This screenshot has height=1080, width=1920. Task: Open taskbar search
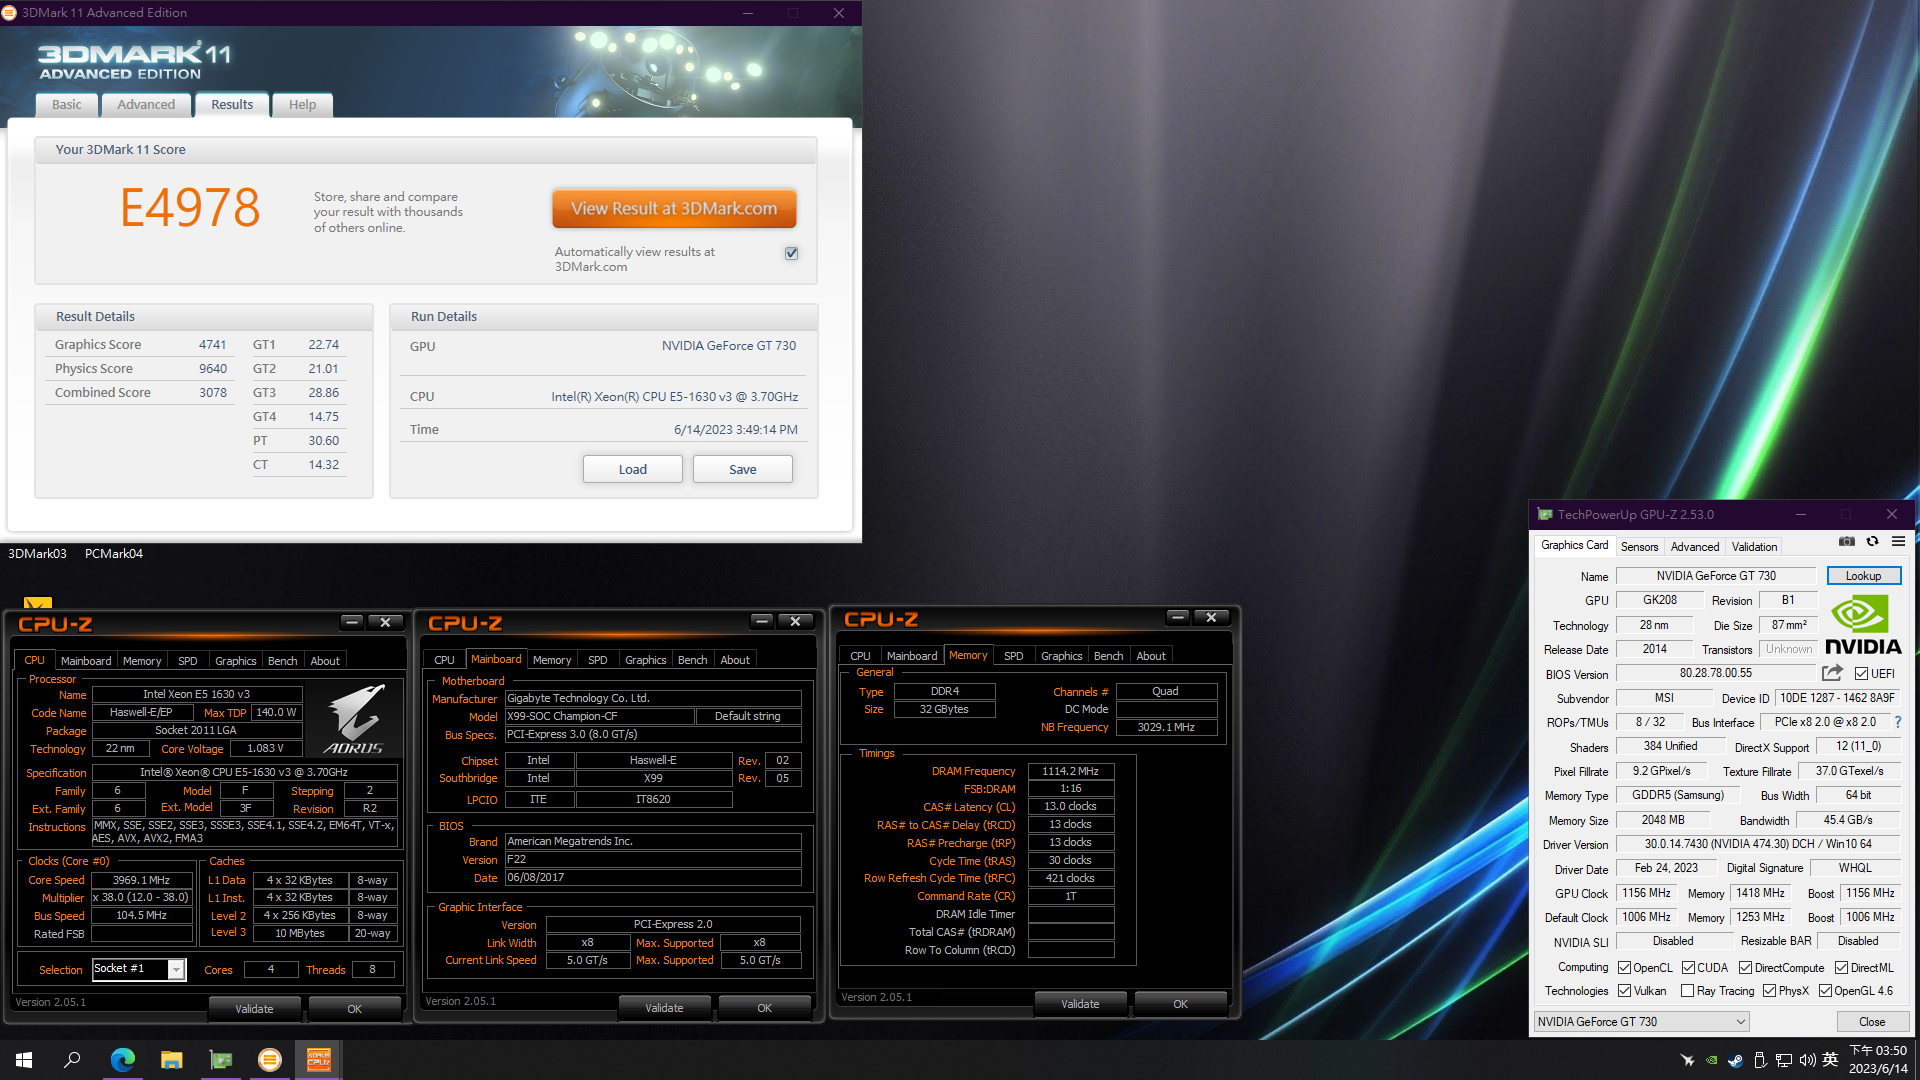(x=72, y=1060)
